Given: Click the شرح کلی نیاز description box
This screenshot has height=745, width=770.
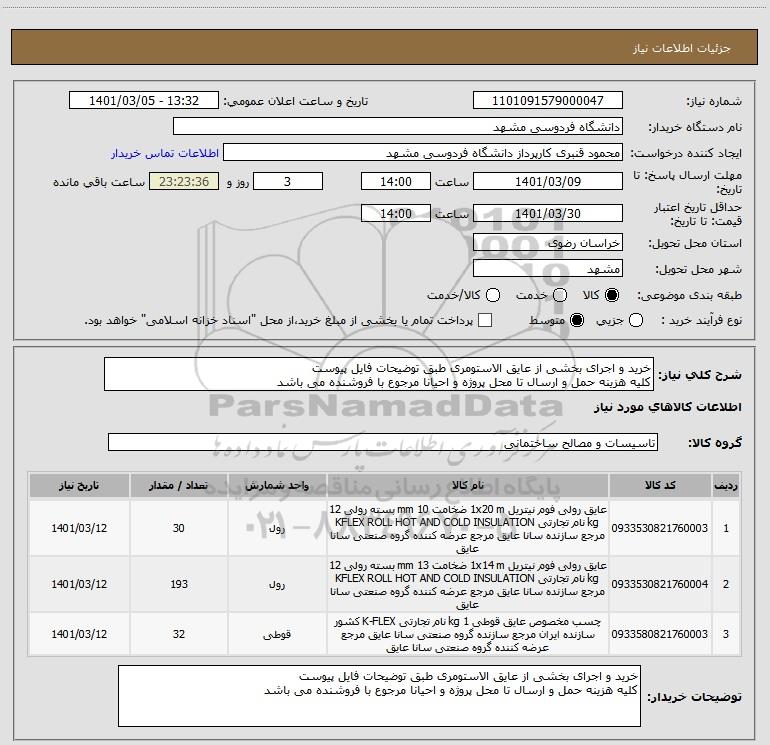Looking at the screenshot, I should click(379, 374).
